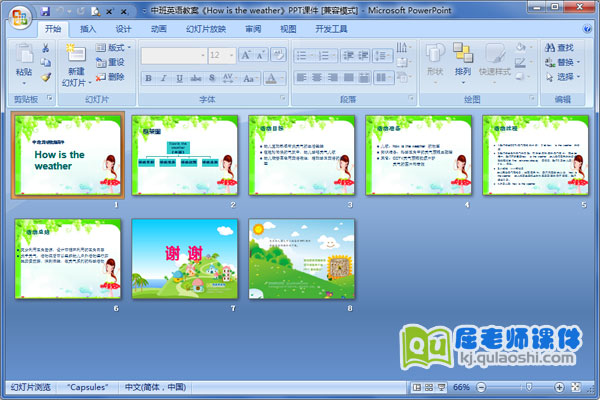Center align text
The height and width of the screenshot is (400, 600).
coord(317,78)
